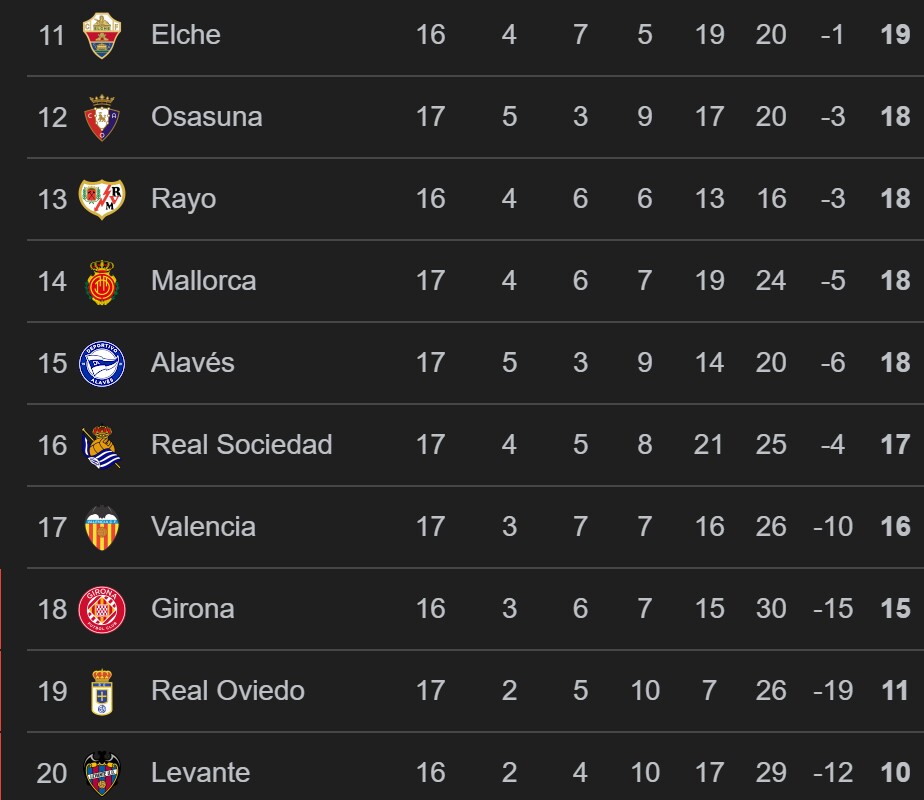Click the Real Oviedo club crest
Screen dimensions: 924x800
tap(101, 691)
